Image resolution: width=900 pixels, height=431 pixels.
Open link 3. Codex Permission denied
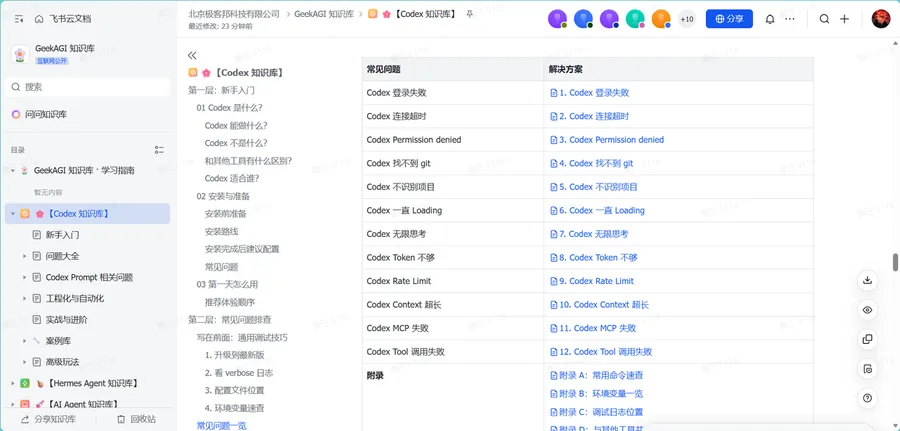pyautogui.click(x=611, y=139)
